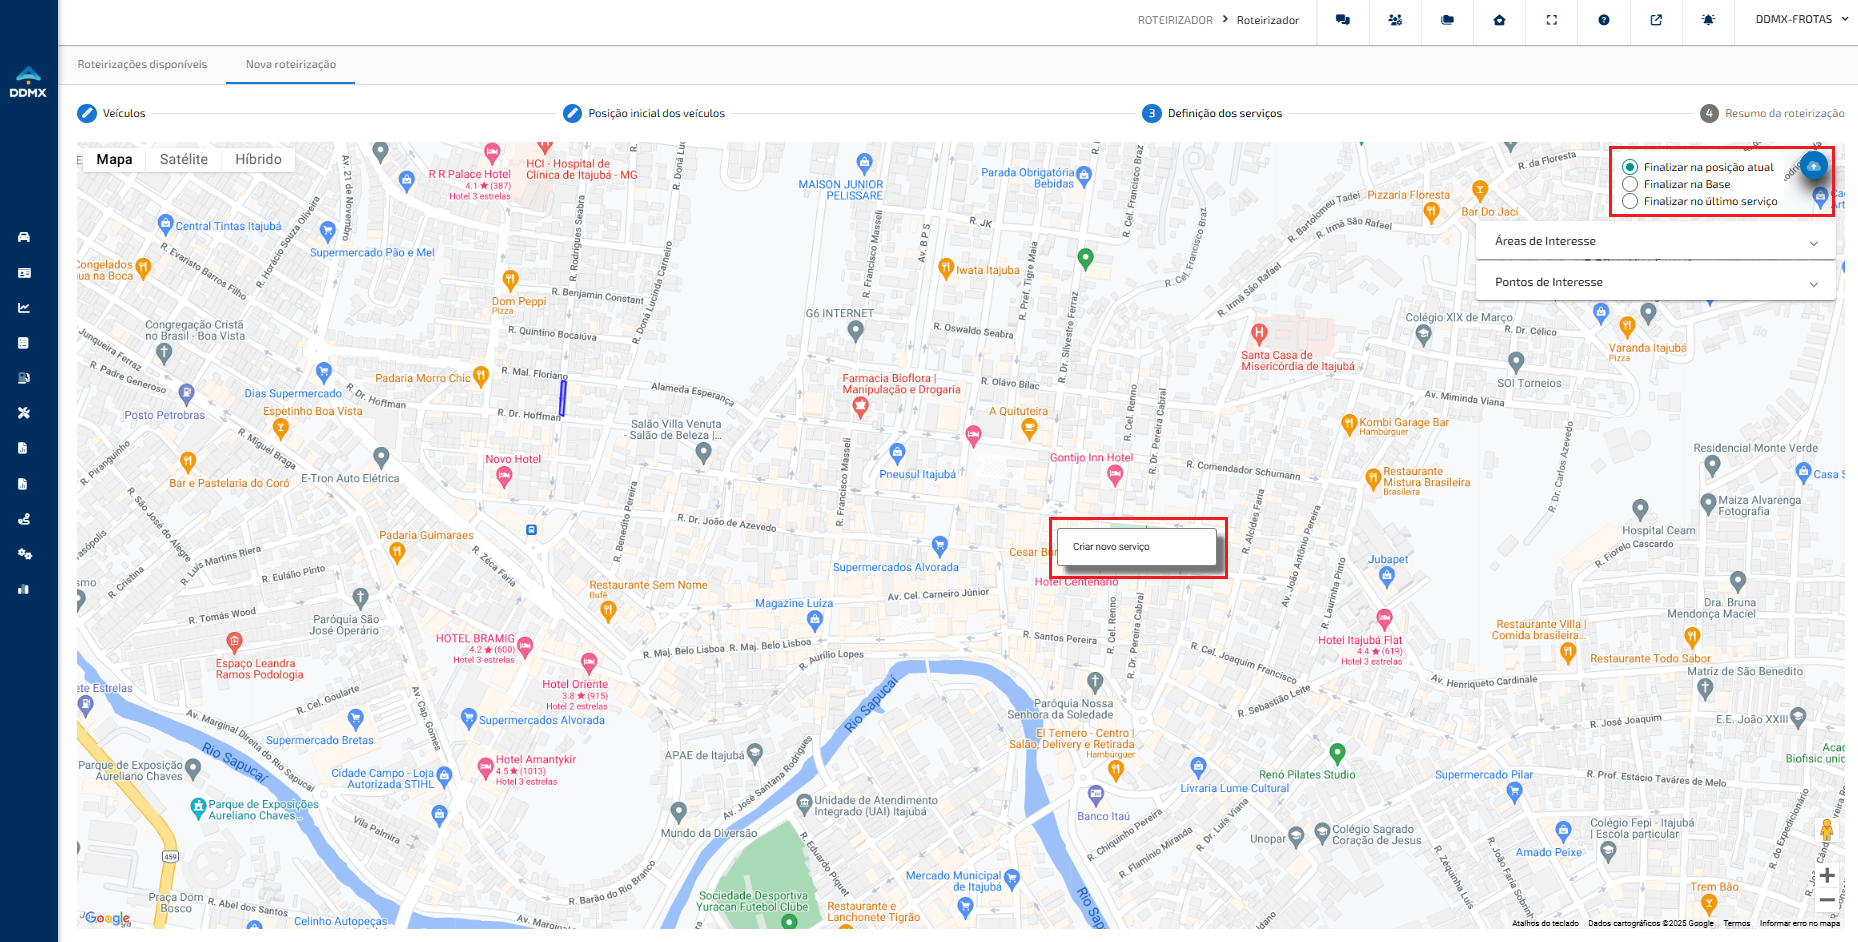Click the Pneusul Itajubá label
The height and width of the screenshot is (942, 1858).
pos(917,474)
